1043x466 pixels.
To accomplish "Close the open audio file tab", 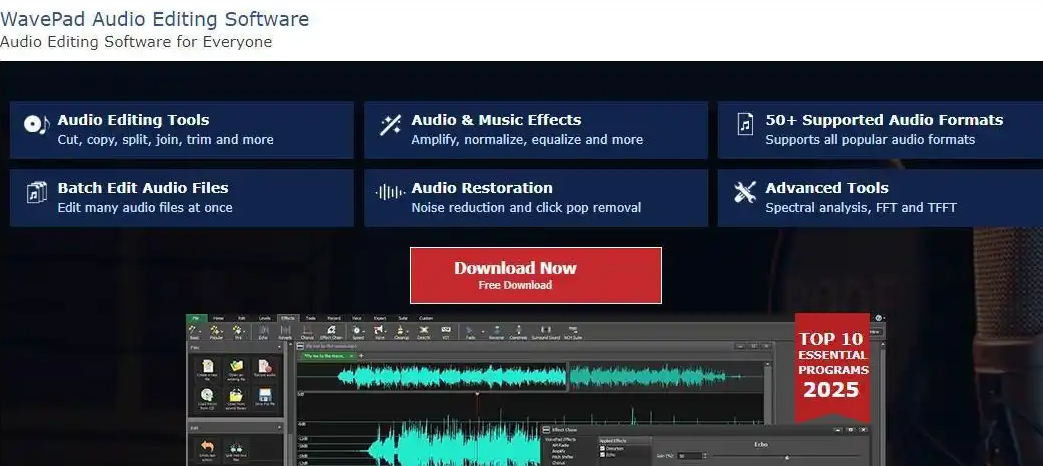I will [x=351, y=356].
